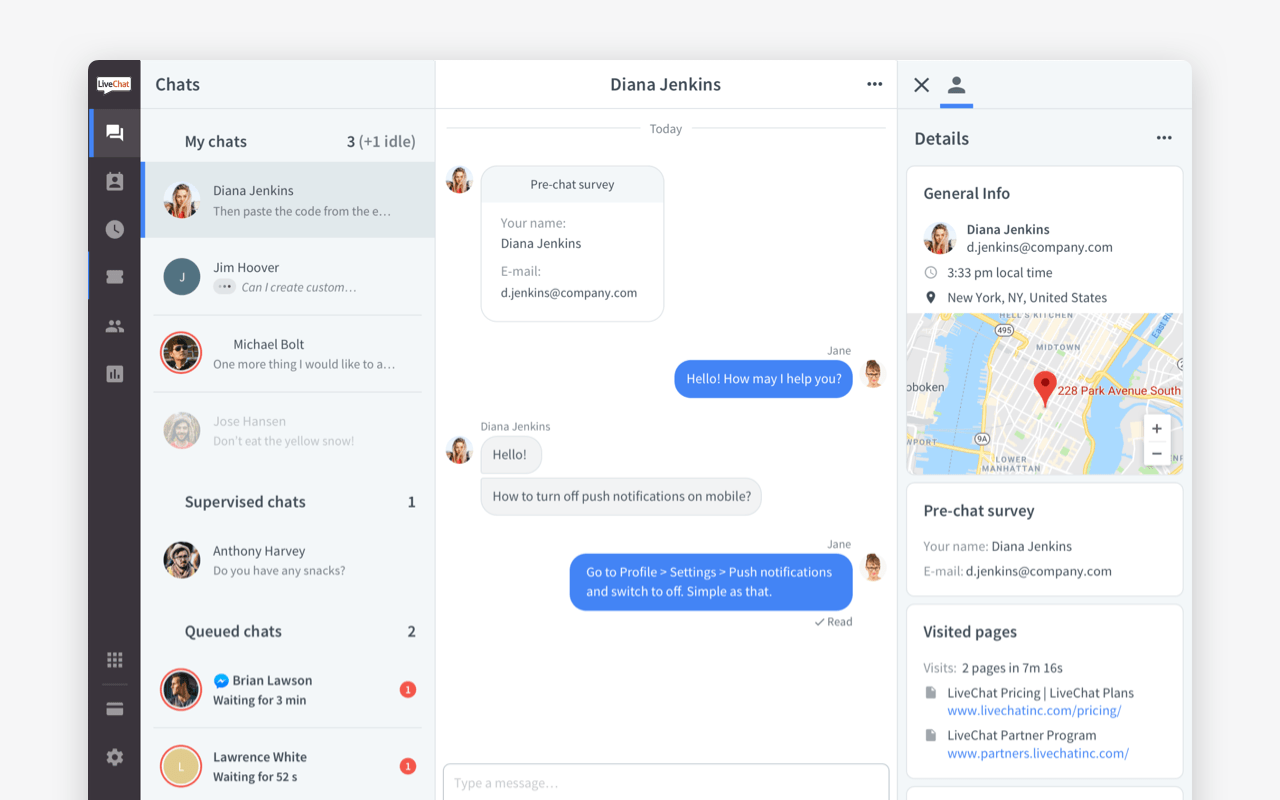This screenshot has width=1280, height=800.
Task: Click the '3 (+1 idle)' chat count
Action: click(x=381, y=141)
